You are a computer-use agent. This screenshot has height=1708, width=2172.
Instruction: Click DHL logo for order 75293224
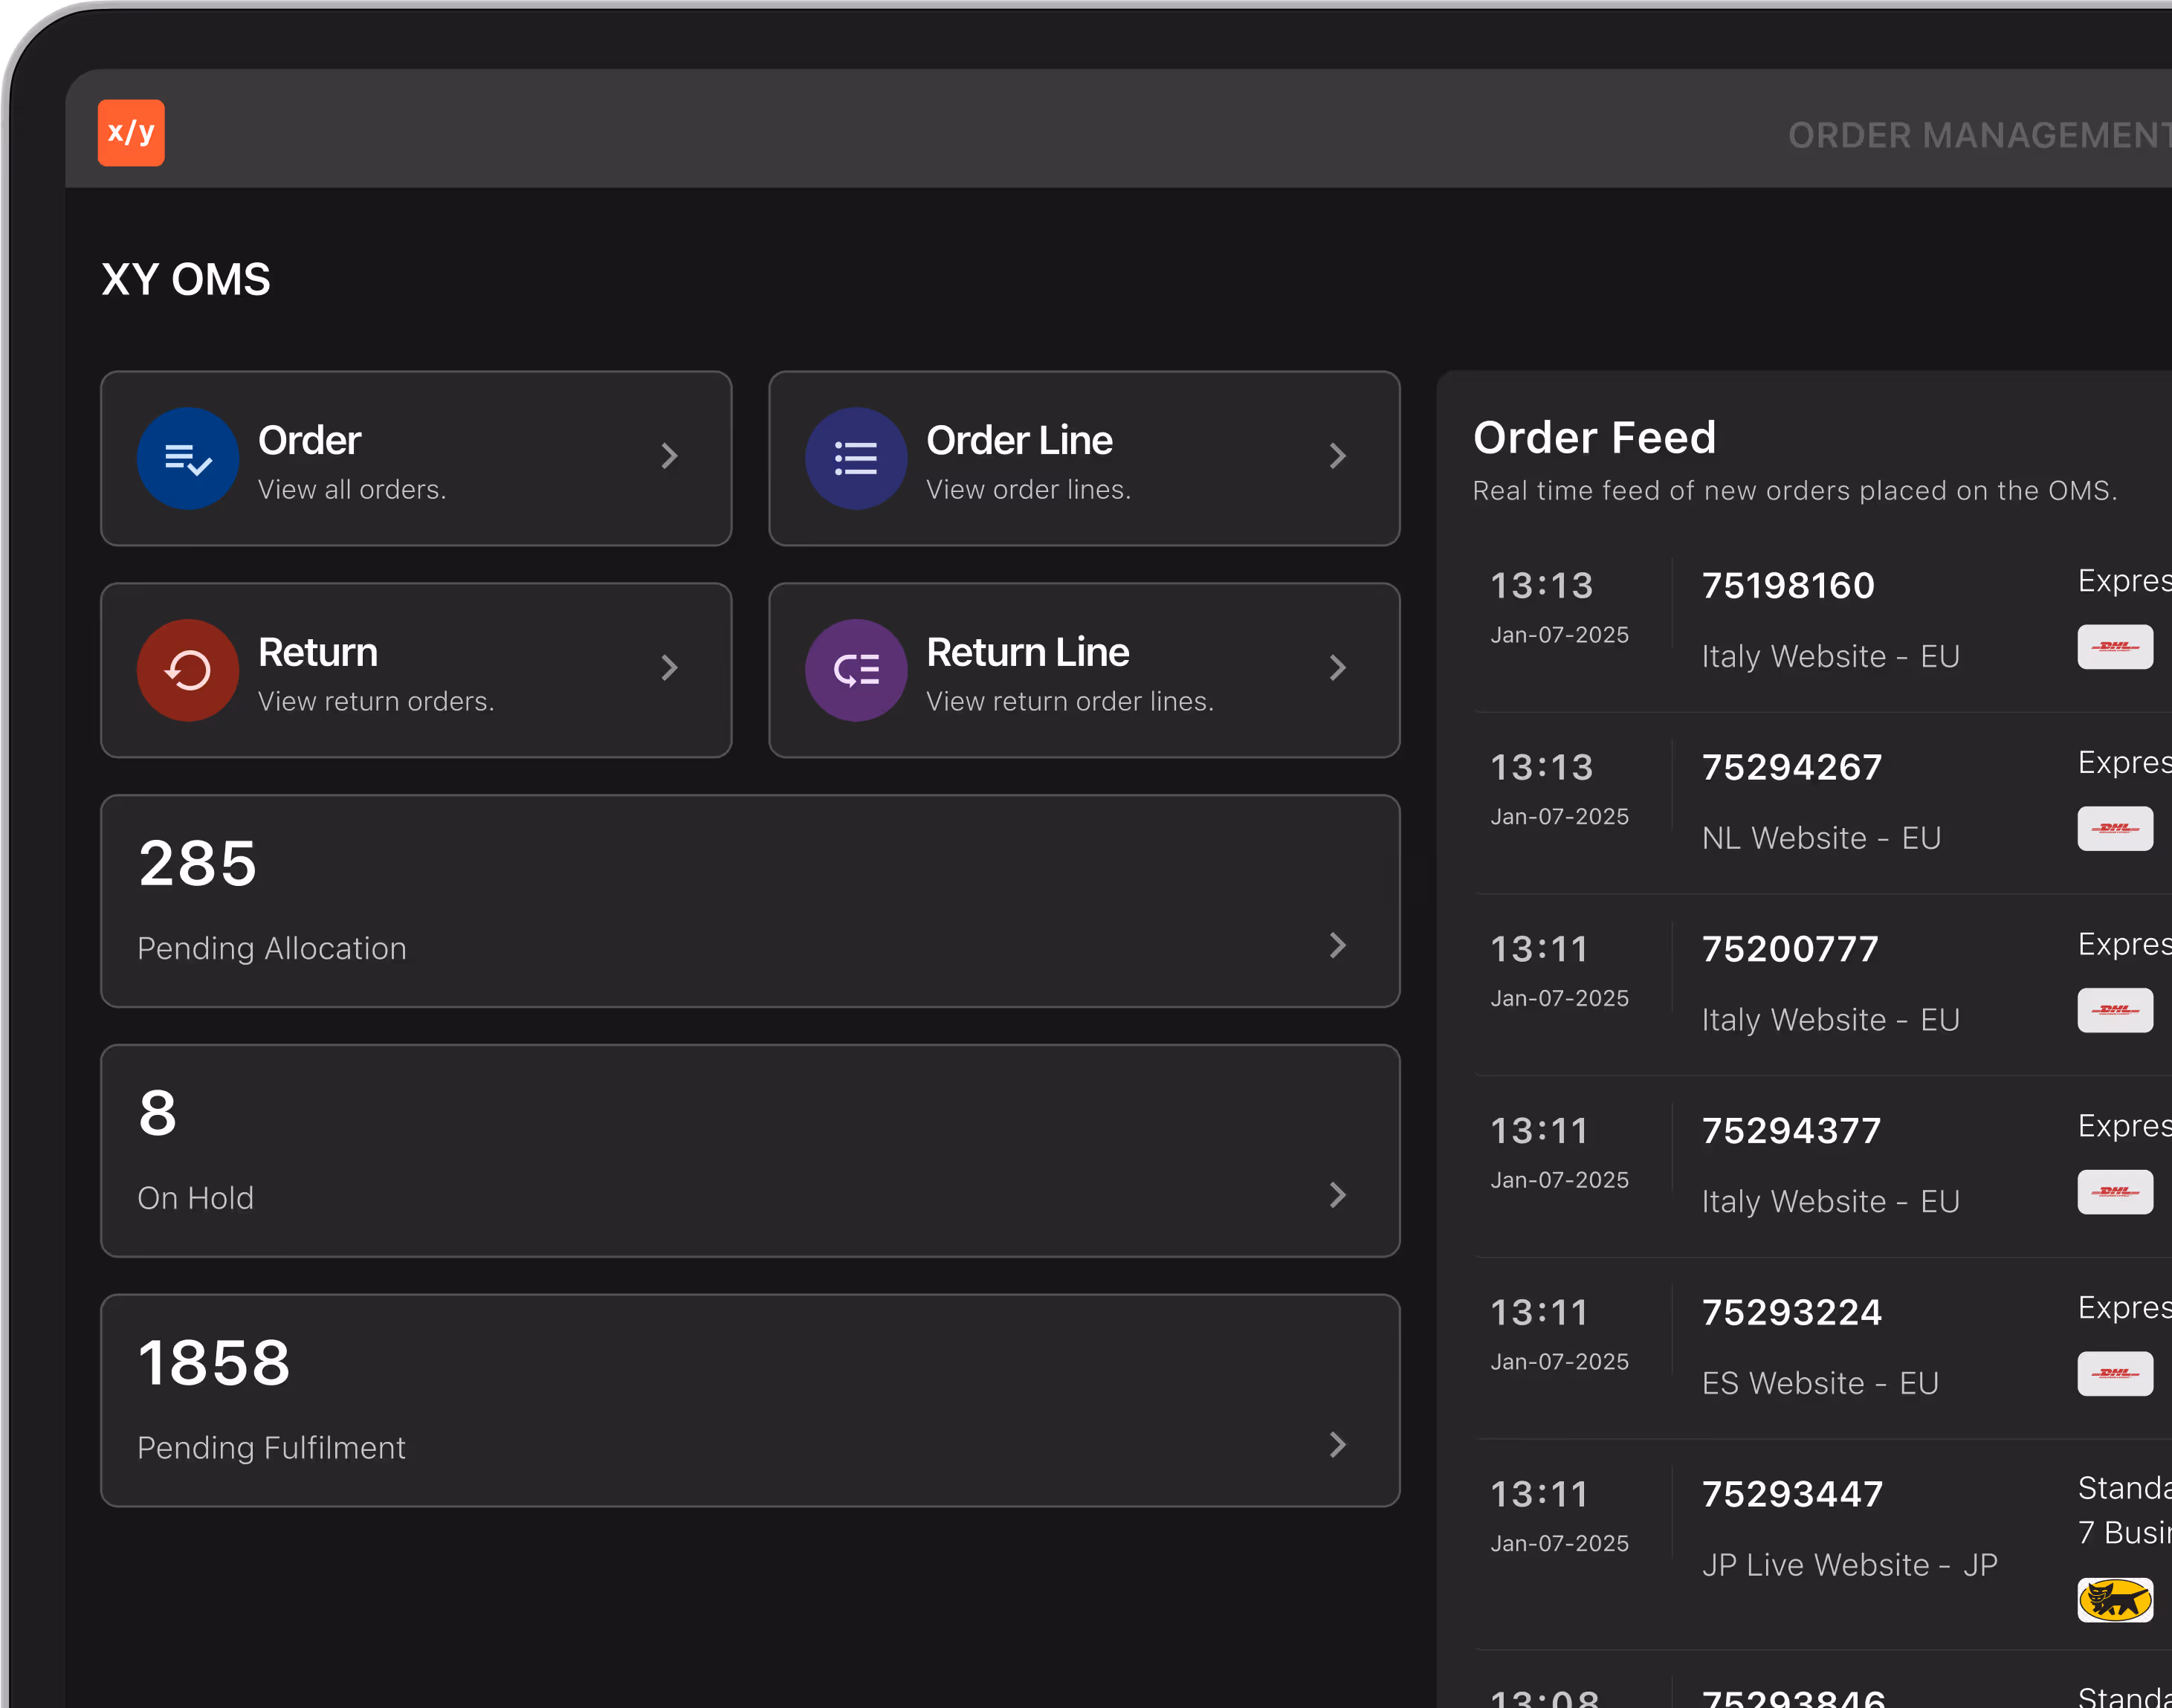[x=2114, y=1374]
